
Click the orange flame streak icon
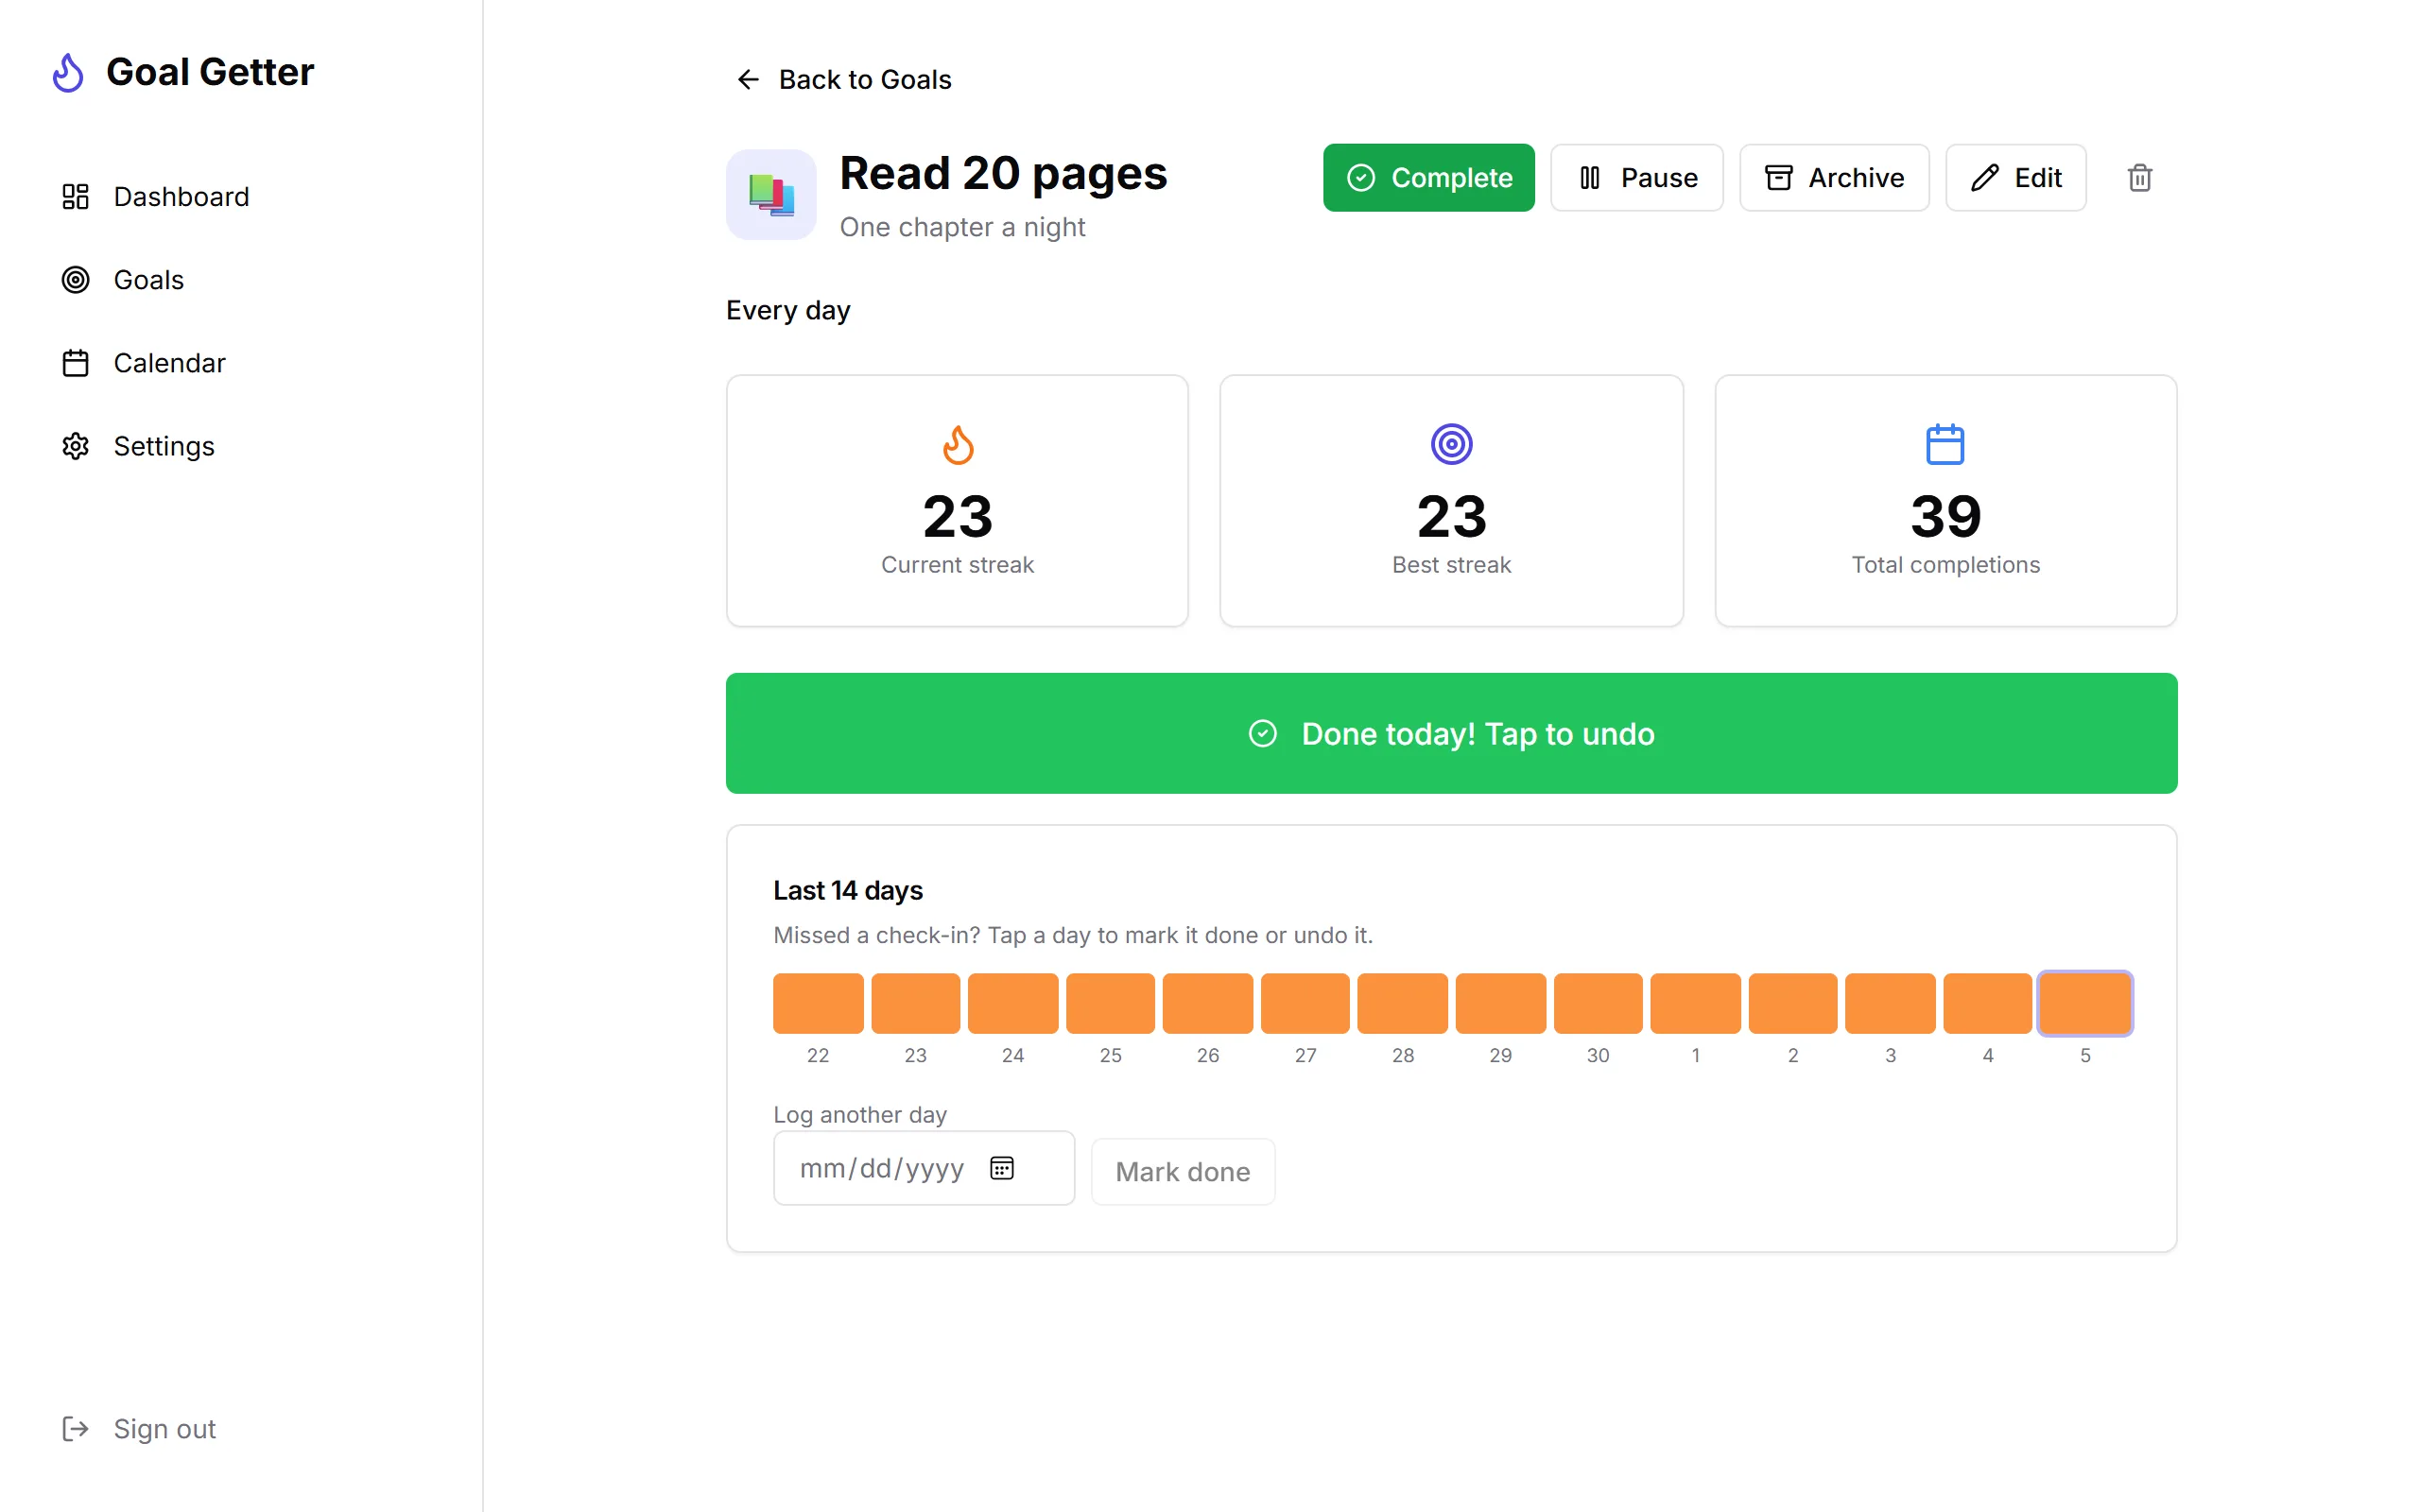[x=957, y=444]
